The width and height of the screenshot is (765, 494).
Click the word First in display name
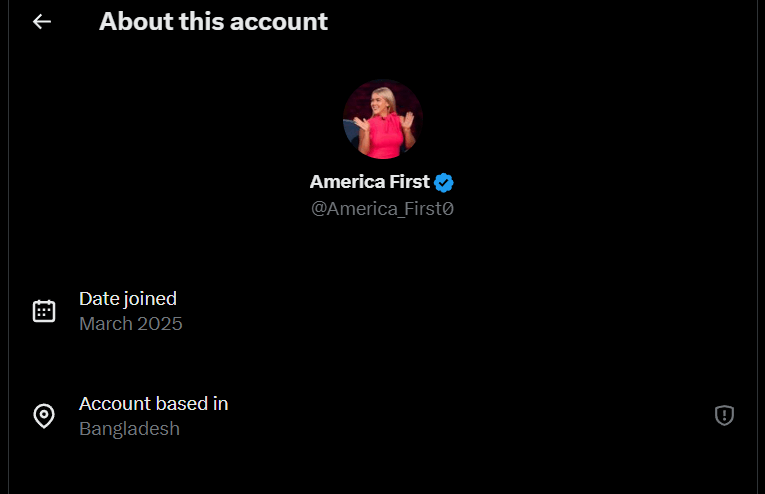click(407, 182)
